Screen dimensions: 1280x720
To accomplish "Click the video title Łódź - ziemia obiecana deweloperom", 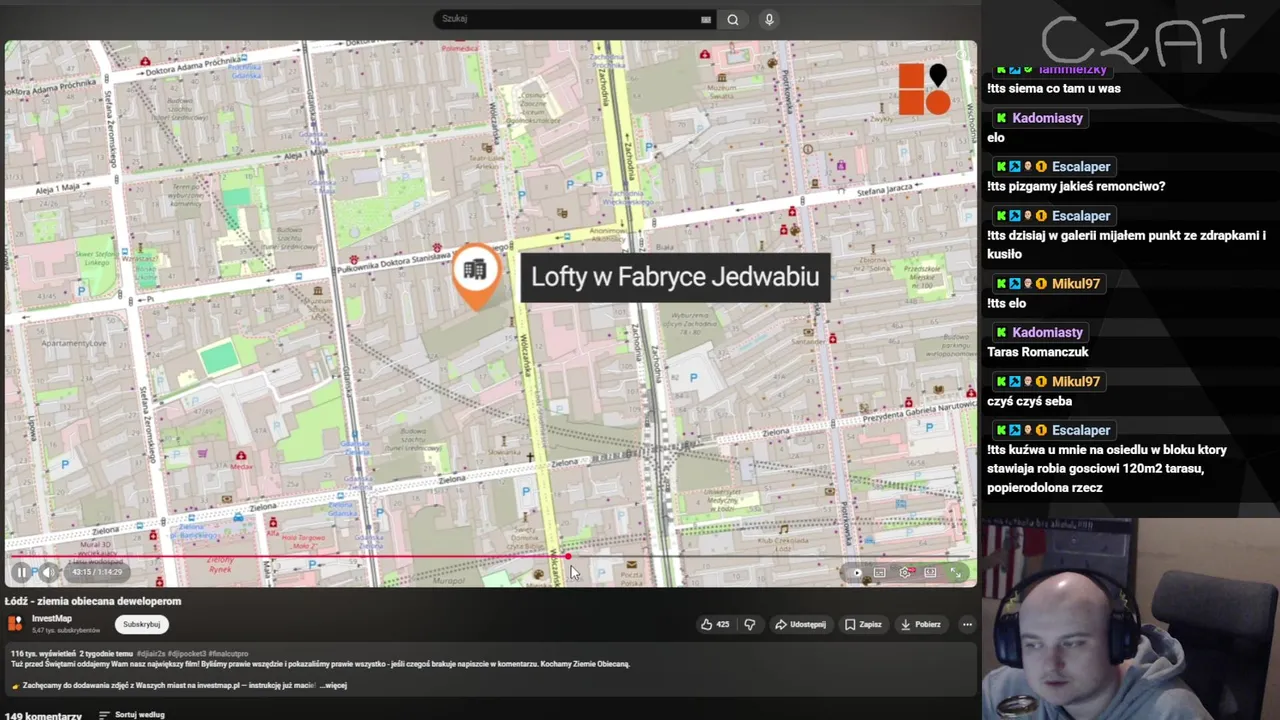I will coord(93,601).
